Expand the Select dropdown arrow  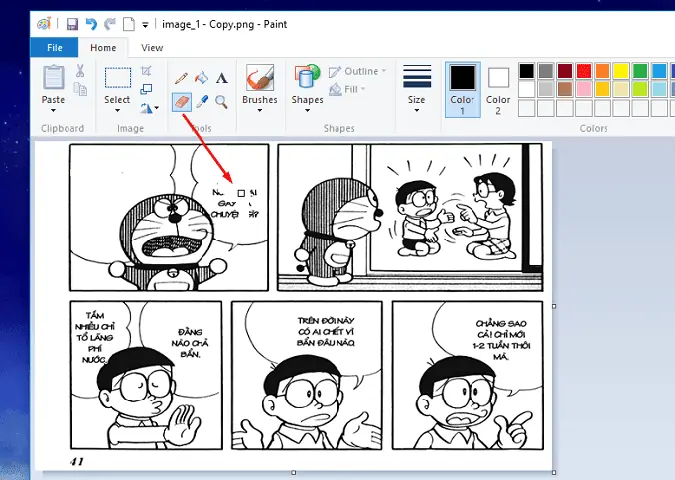pyautogui.click(x=117, y=111)
